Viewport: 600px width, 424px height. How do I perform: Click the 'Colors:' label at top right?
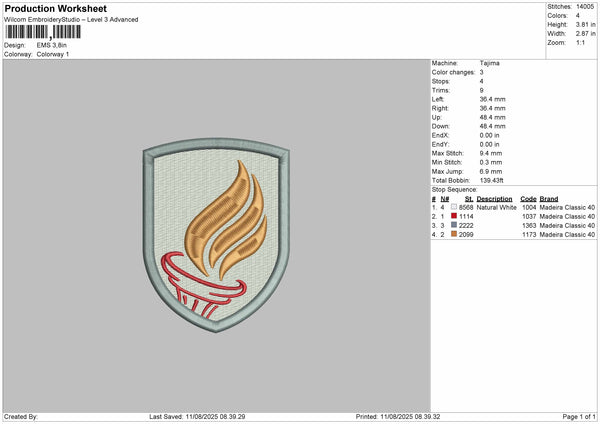pyautogui.click(x=558, y=16)
